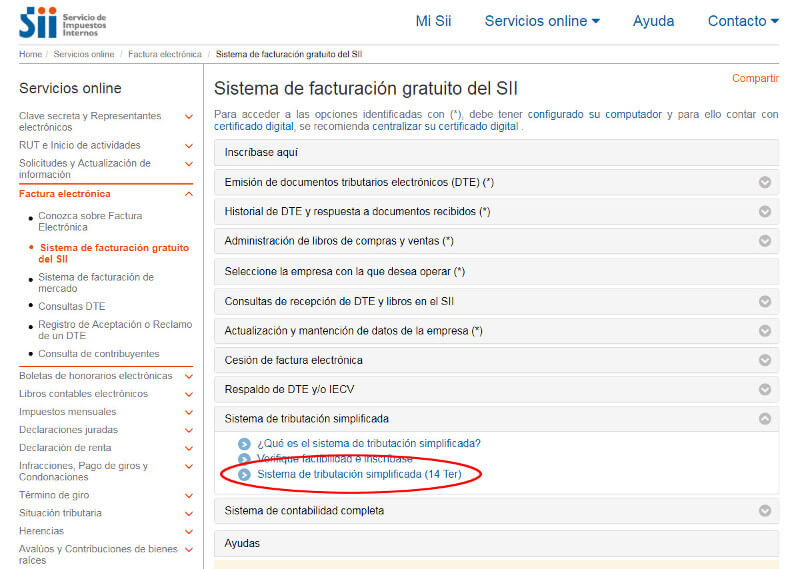The width and height of the screenshot is (800, 569).
Task: Click chevron icon on 'Respaldo de DTE y/o IECV' row
Action: pos(765,390)
